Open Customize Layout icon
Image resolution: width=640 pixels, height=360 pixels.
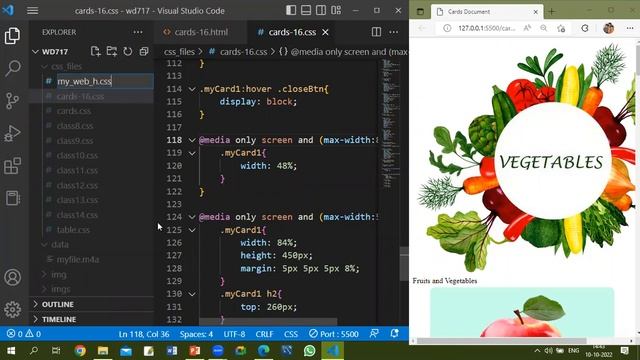pos(336,11)
